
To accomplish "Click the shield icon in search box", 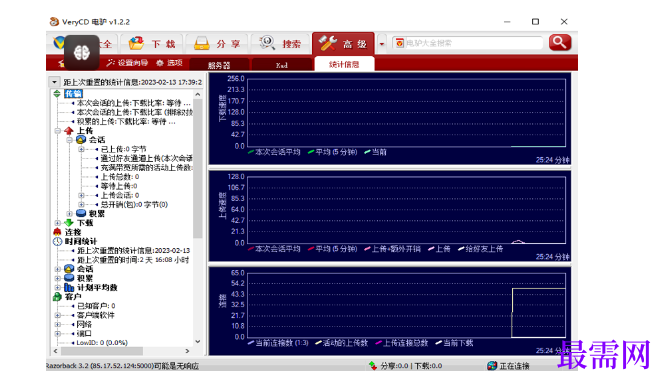I will (399, 43).
